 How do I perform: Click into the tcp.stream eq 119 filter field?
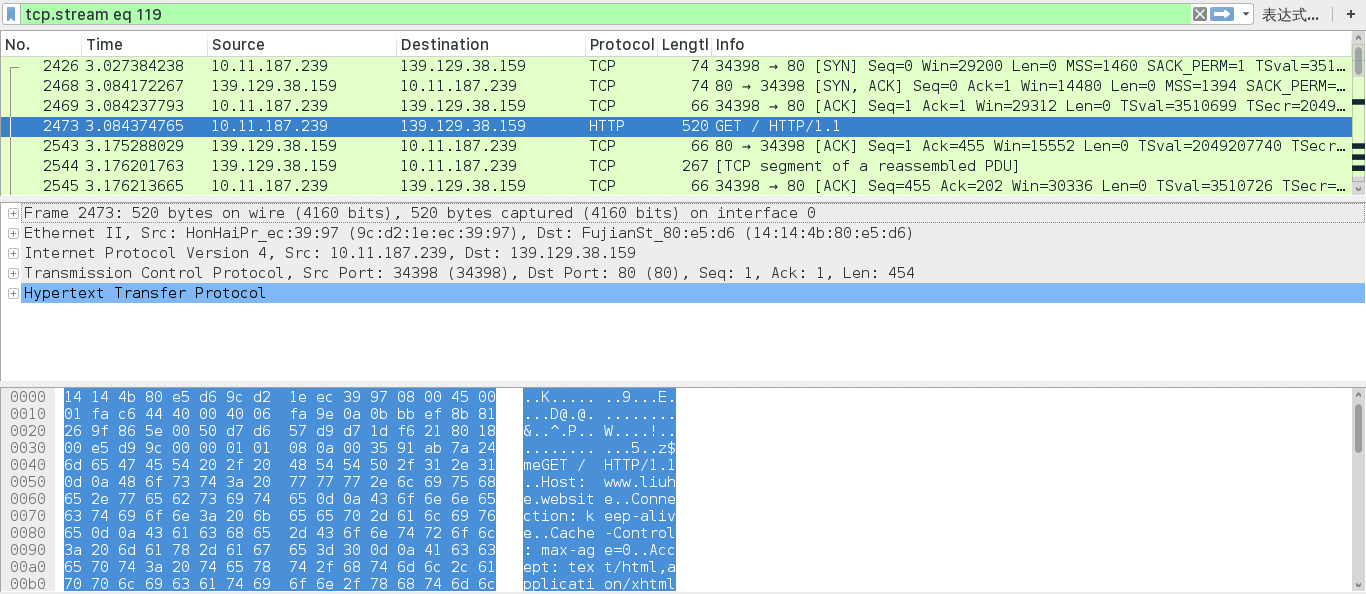pos(605,14)
